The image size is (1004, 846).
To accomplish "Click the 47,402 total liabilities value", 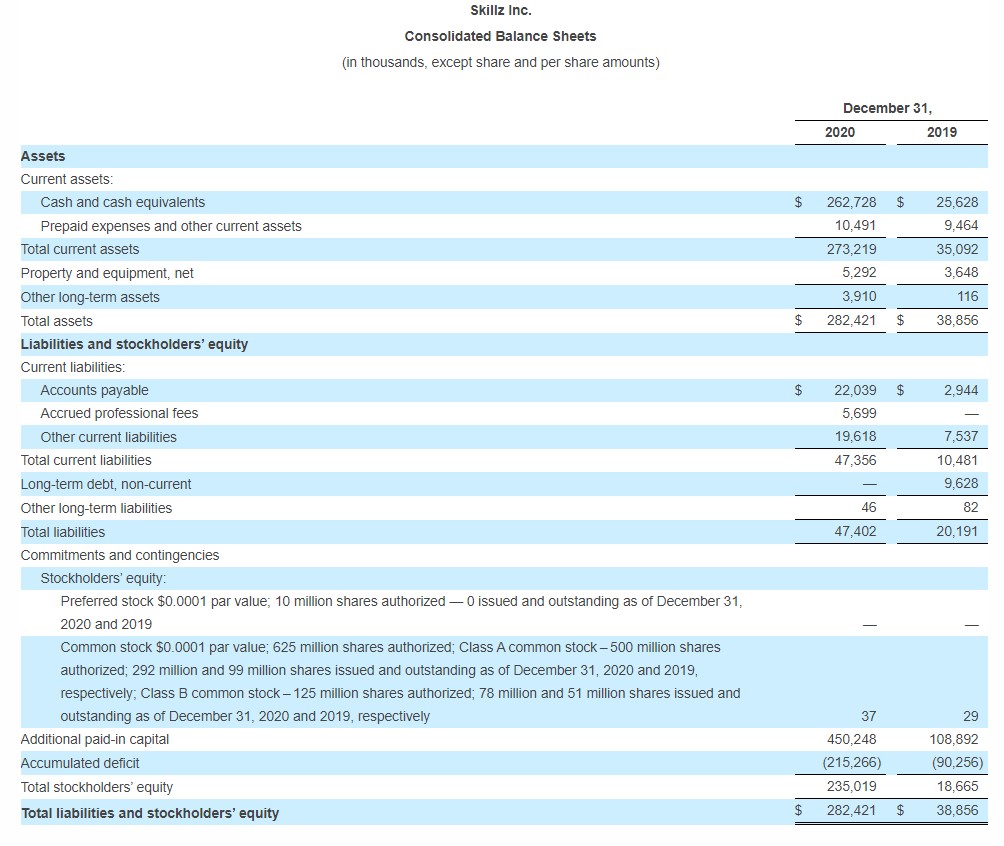I will click(x=855, y=532).
